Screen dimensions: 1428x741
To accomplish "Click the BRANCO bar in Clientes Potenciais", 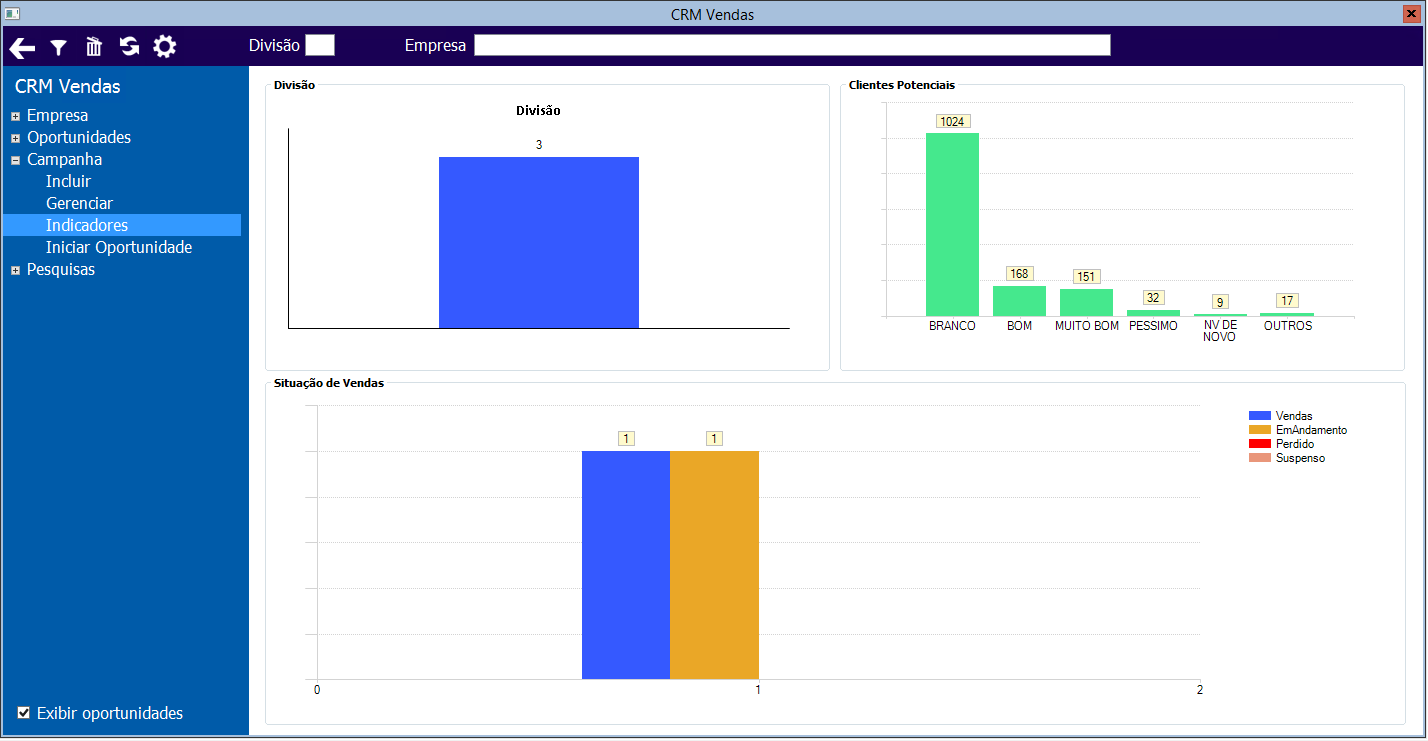I will pyautogui.click(x=952, y=224).
